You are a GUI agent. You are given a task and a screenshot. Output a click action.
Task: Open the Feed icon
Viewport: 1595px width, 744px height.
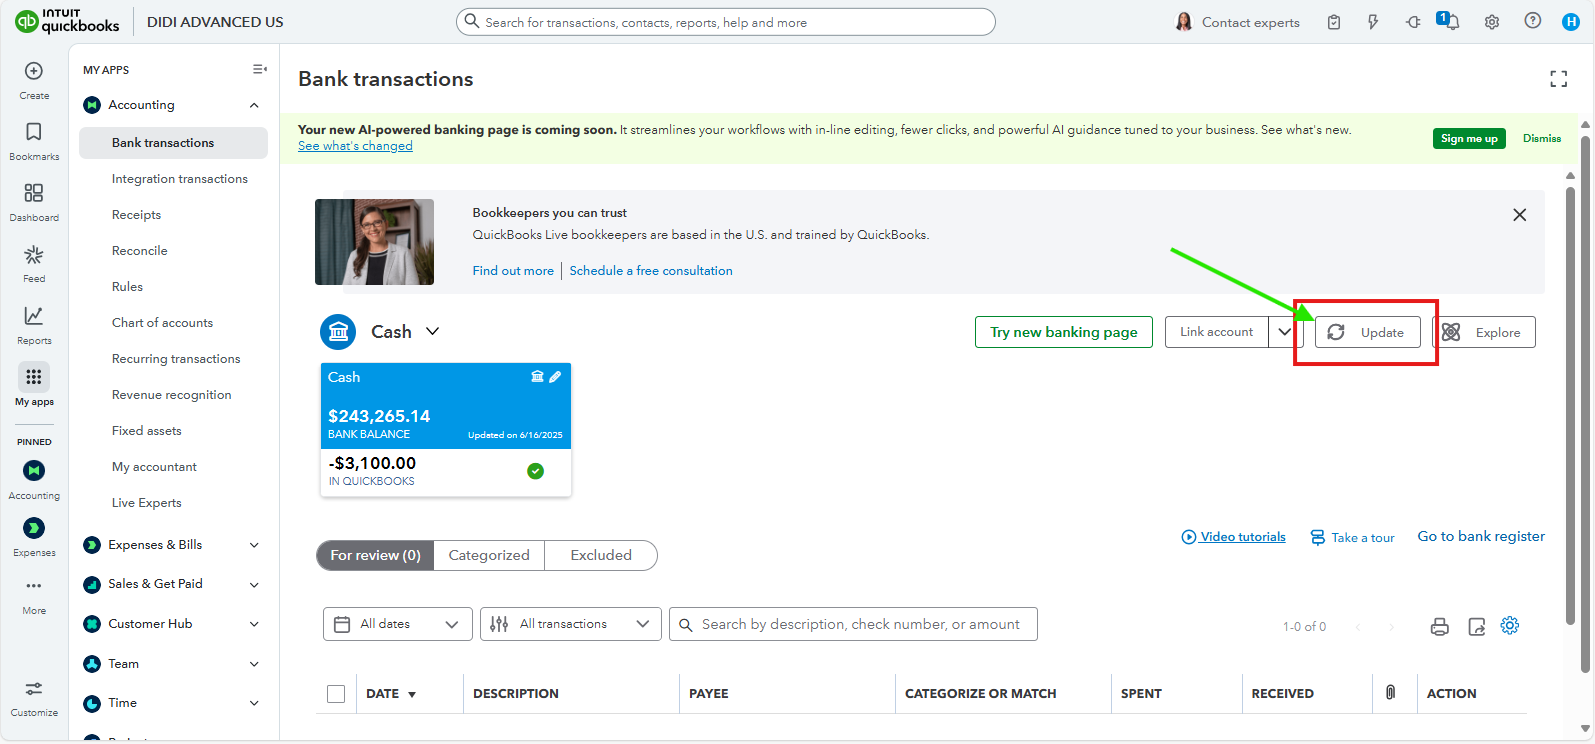[34, 255]
